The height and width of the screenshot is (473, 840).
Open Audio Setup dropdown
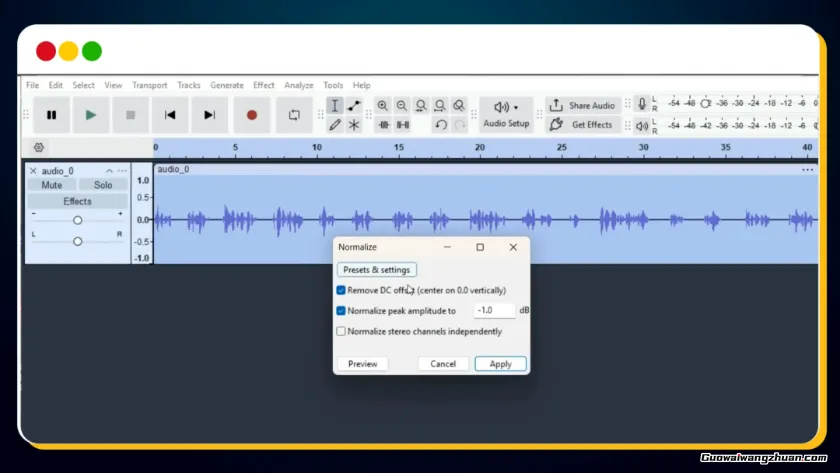pos(506,114)
